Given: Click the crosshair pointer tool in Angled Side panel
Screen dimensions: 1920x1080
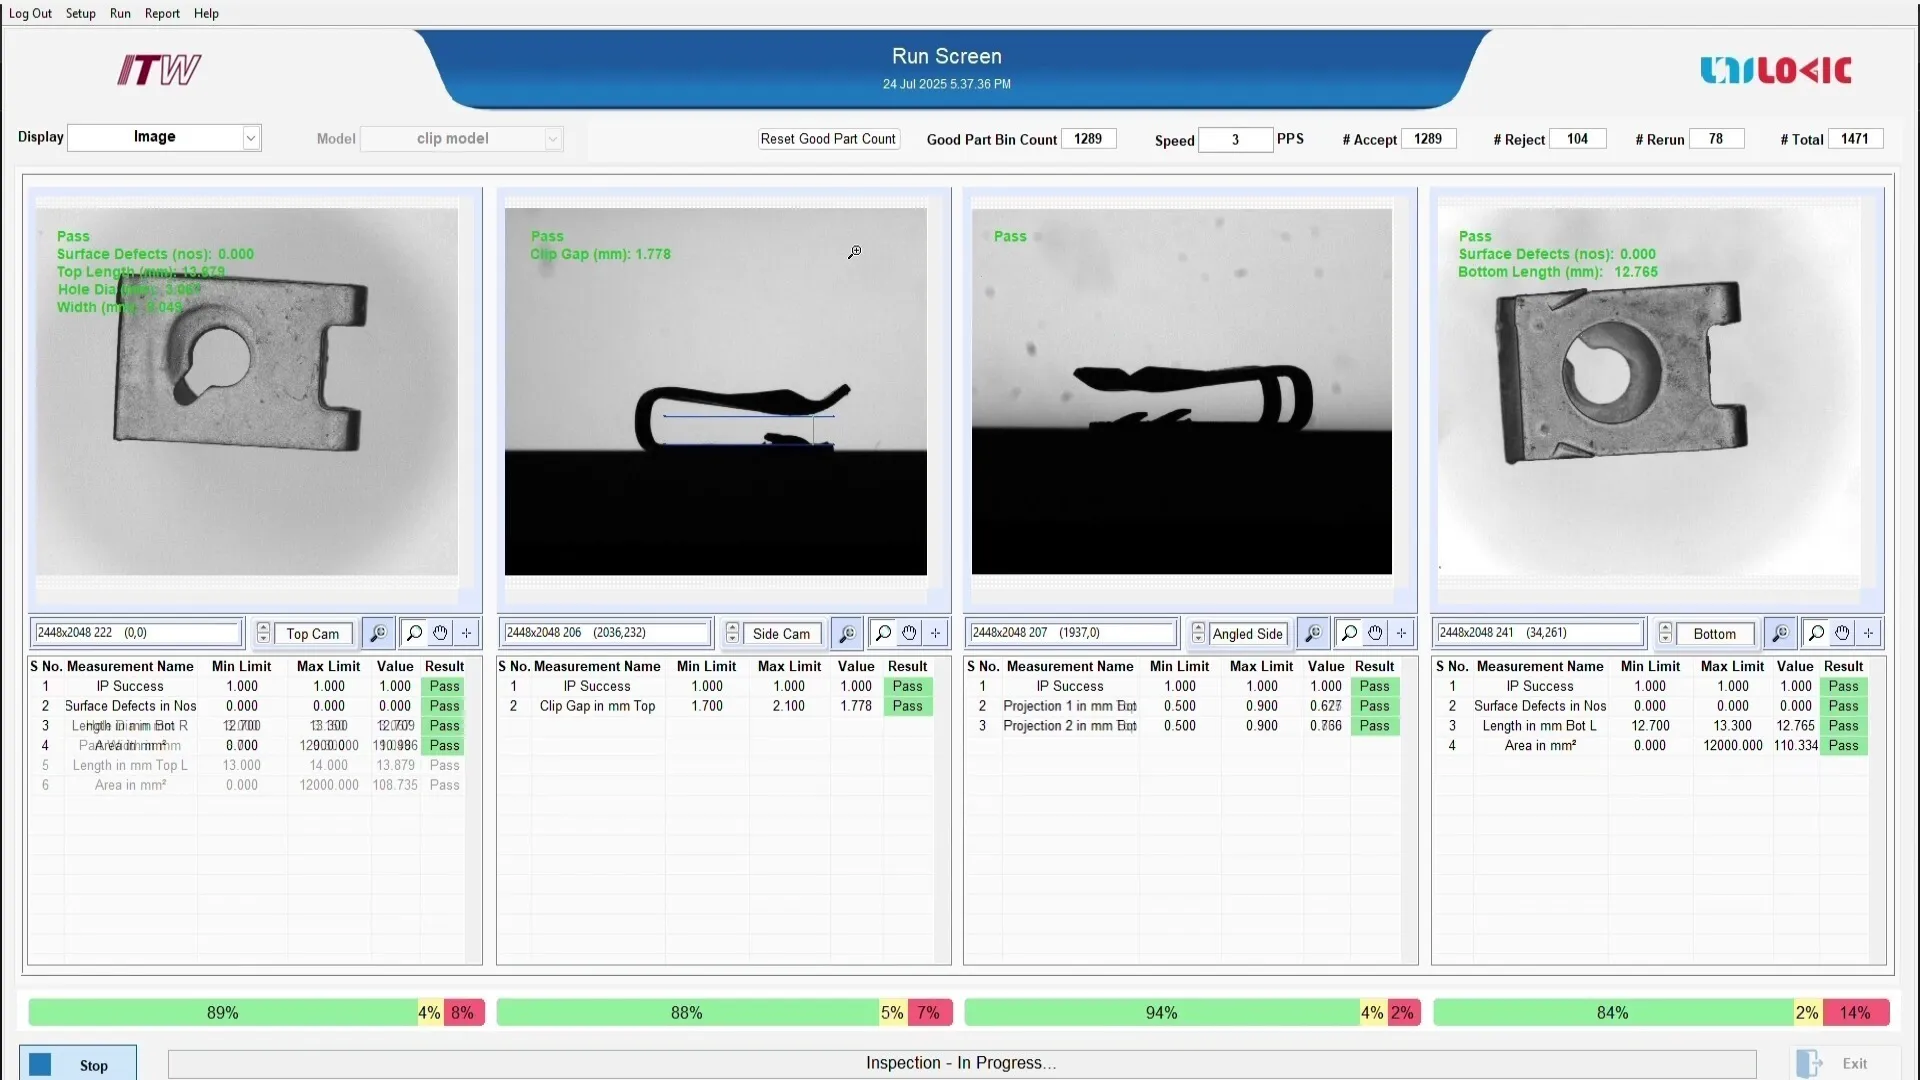Looking at the screenshot, I should click(x=1402, y=633).
